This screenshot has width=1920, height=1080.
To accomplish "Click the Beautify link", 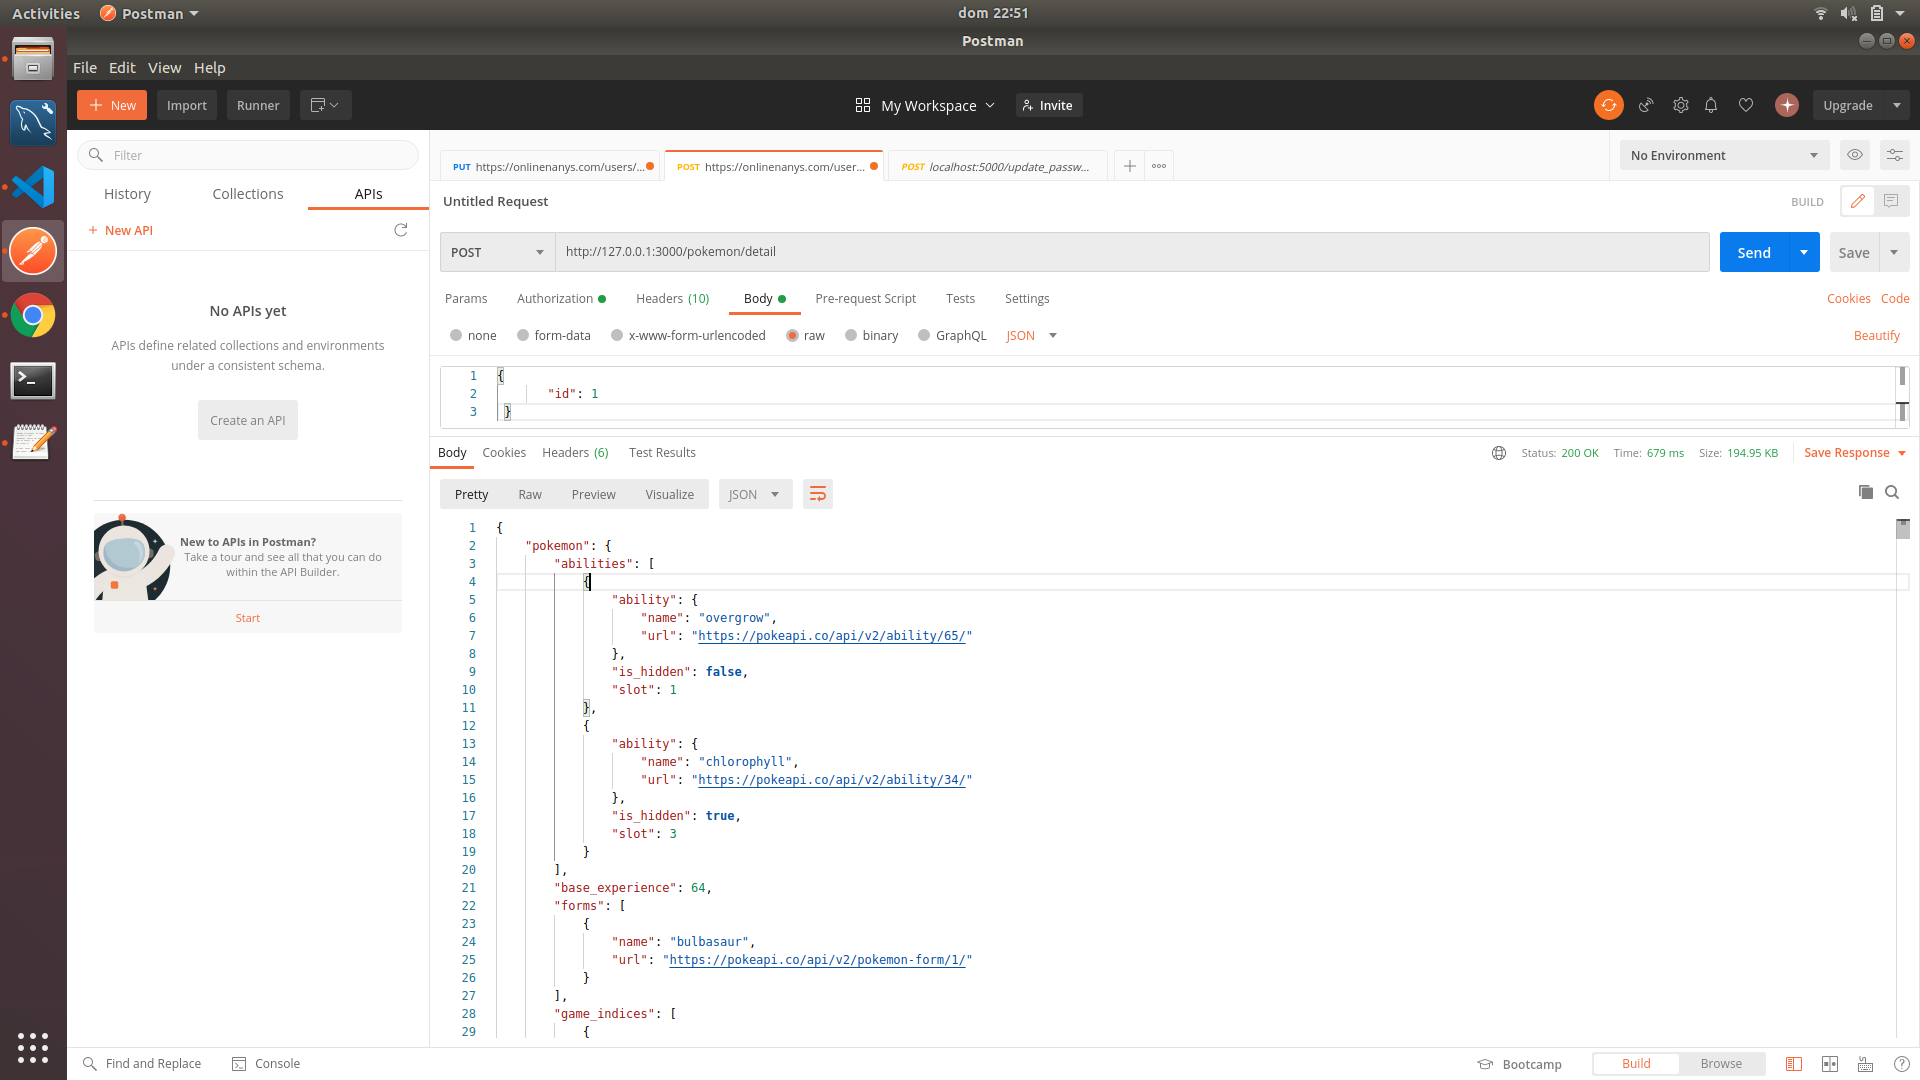I will click(1876, 336).
